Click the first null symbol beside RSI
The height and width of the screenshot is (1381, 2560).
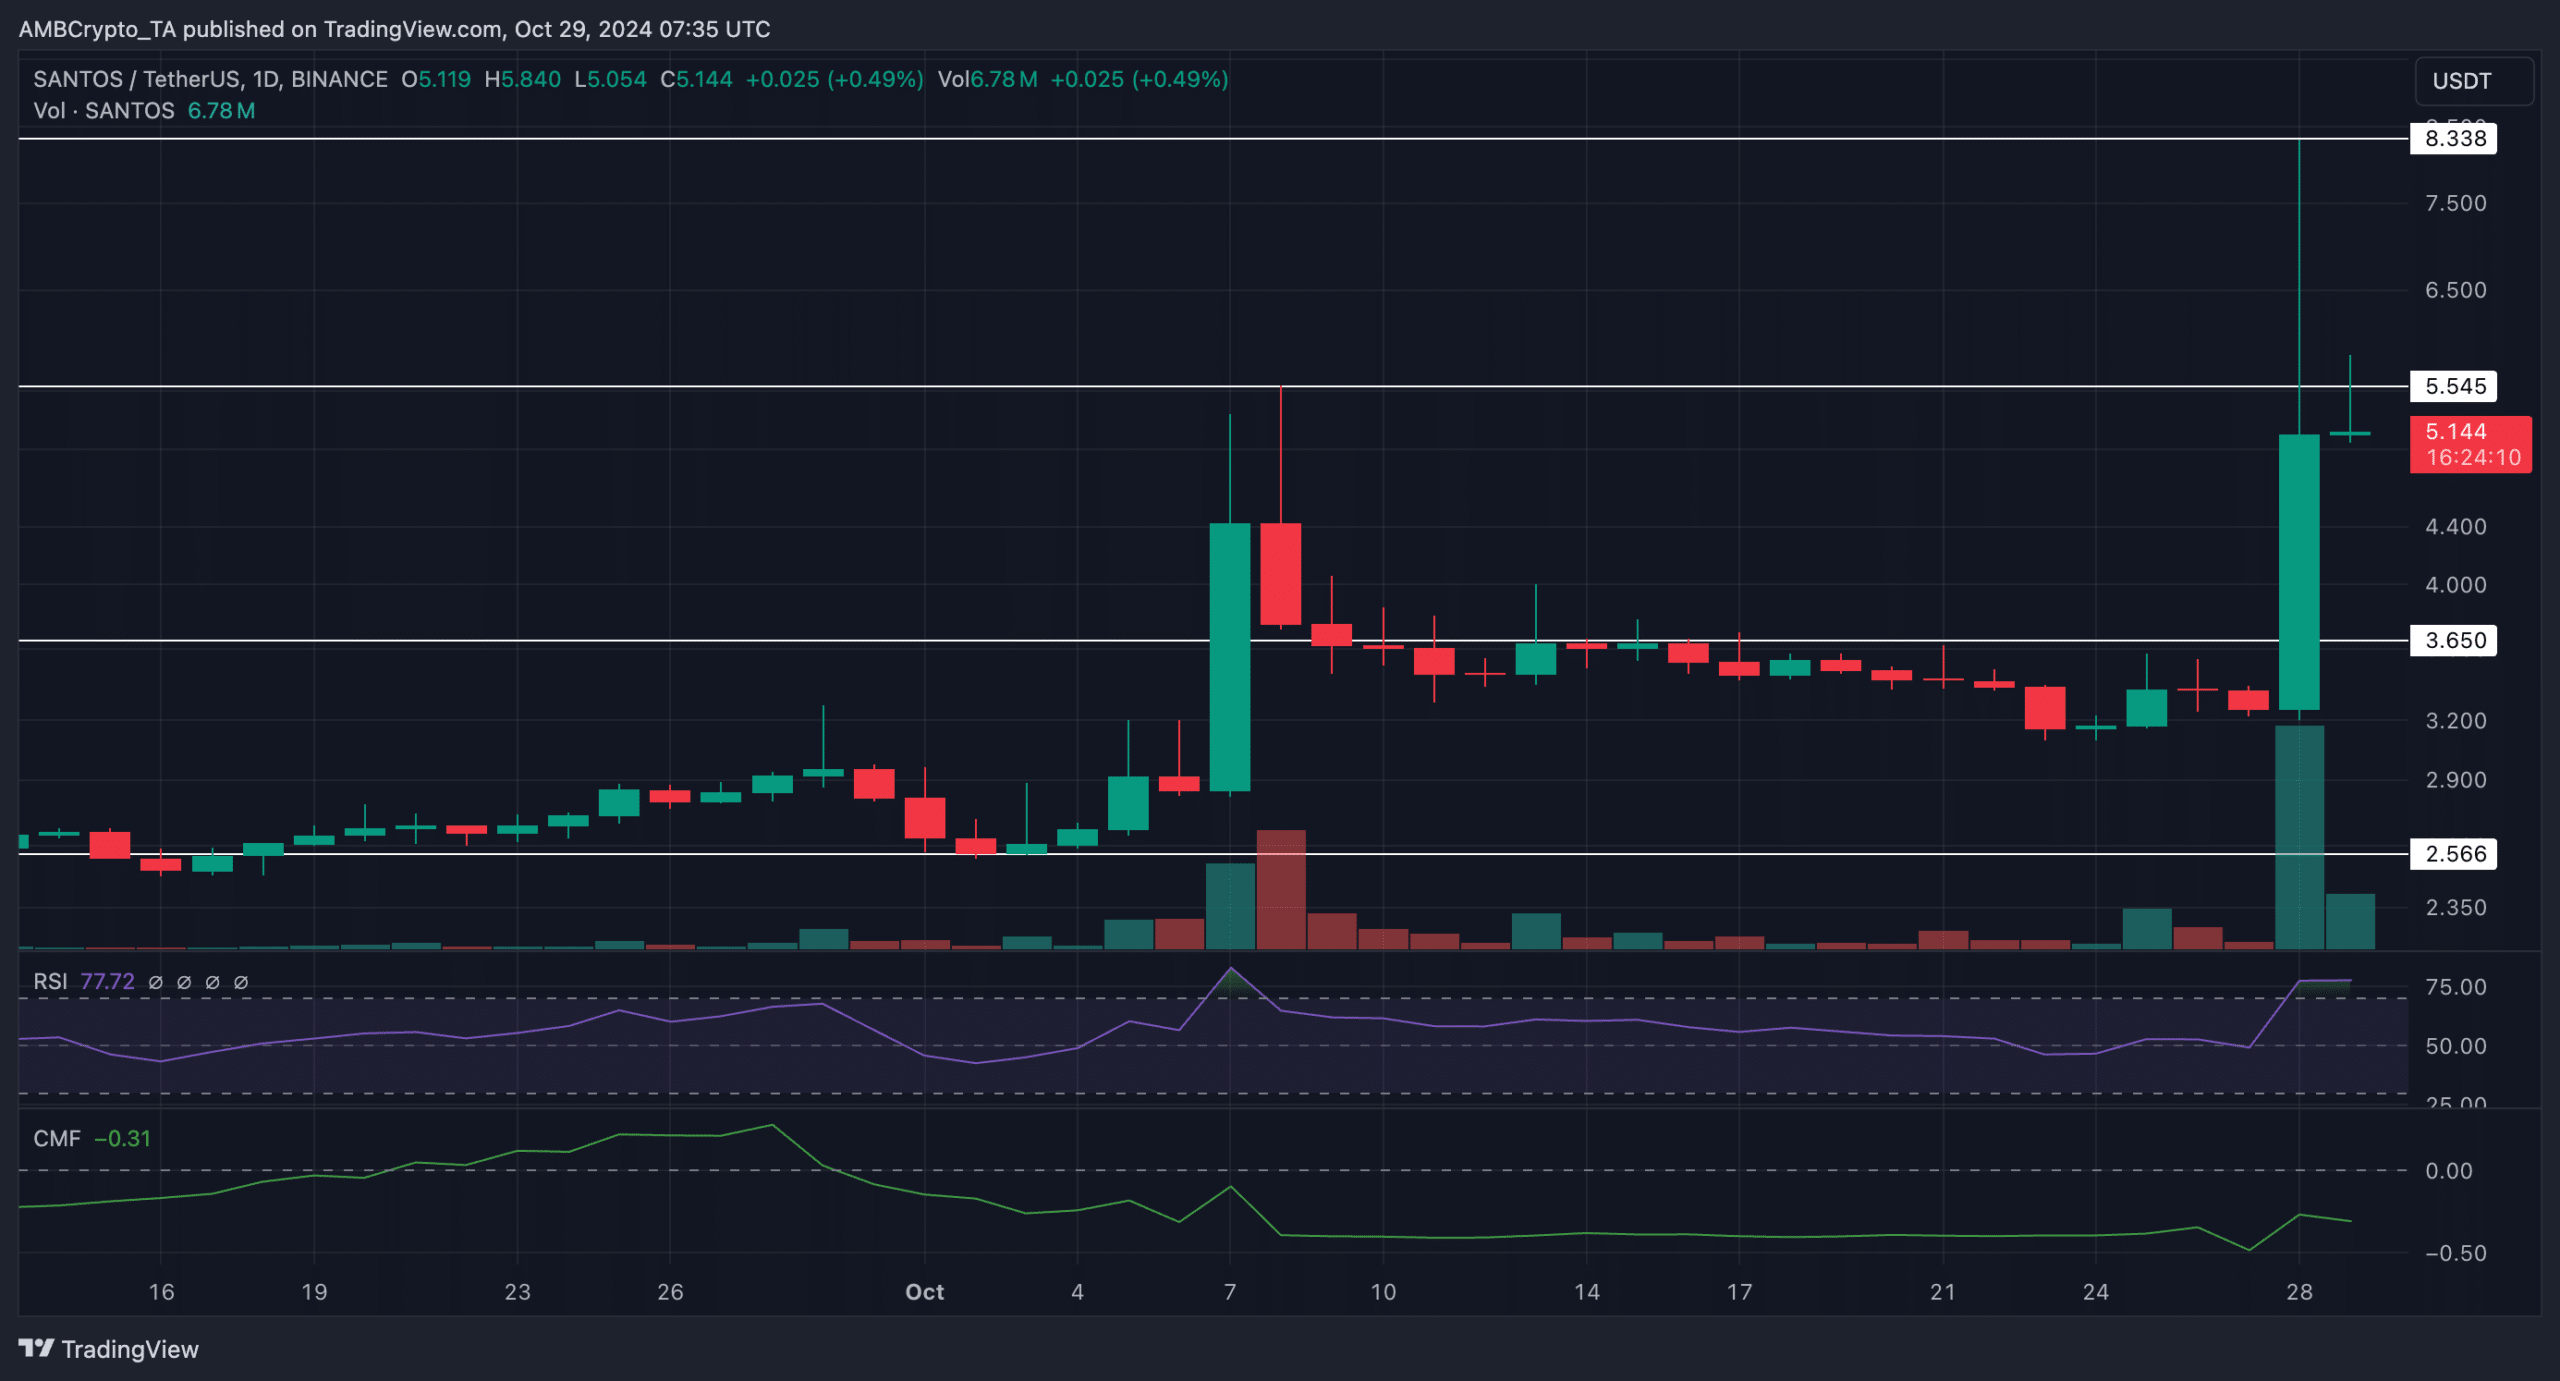click(x=155, y=982)
